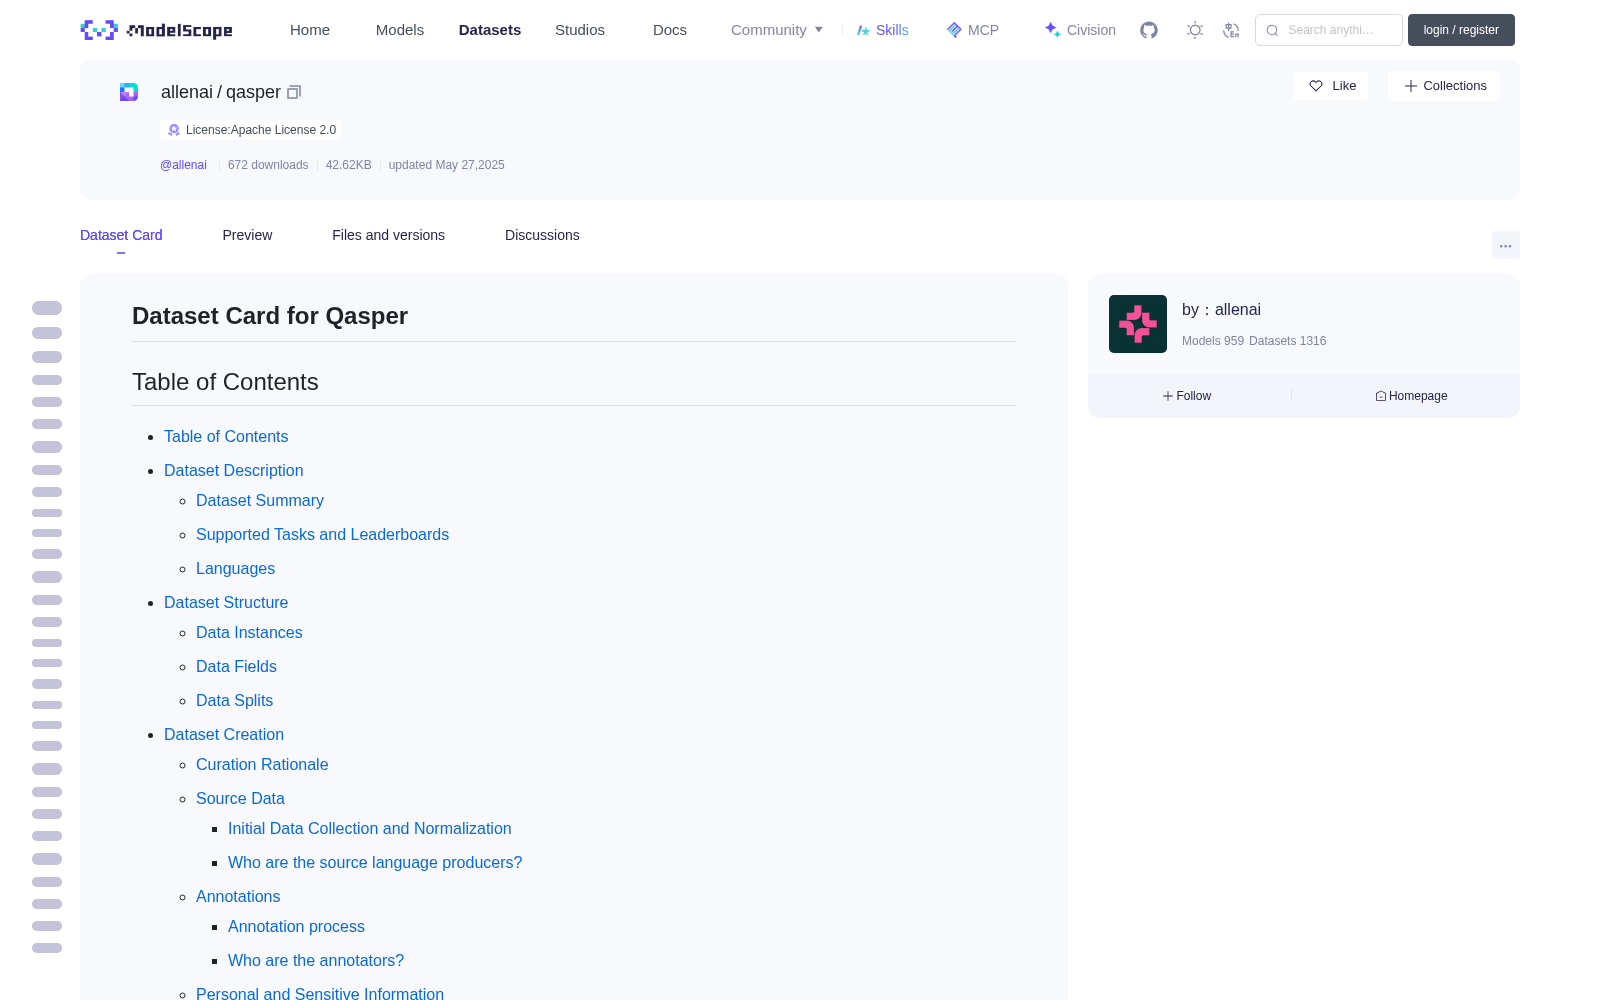
Task: Open Supported Tasks and Leaderboards link
Action: coord(322,534)
